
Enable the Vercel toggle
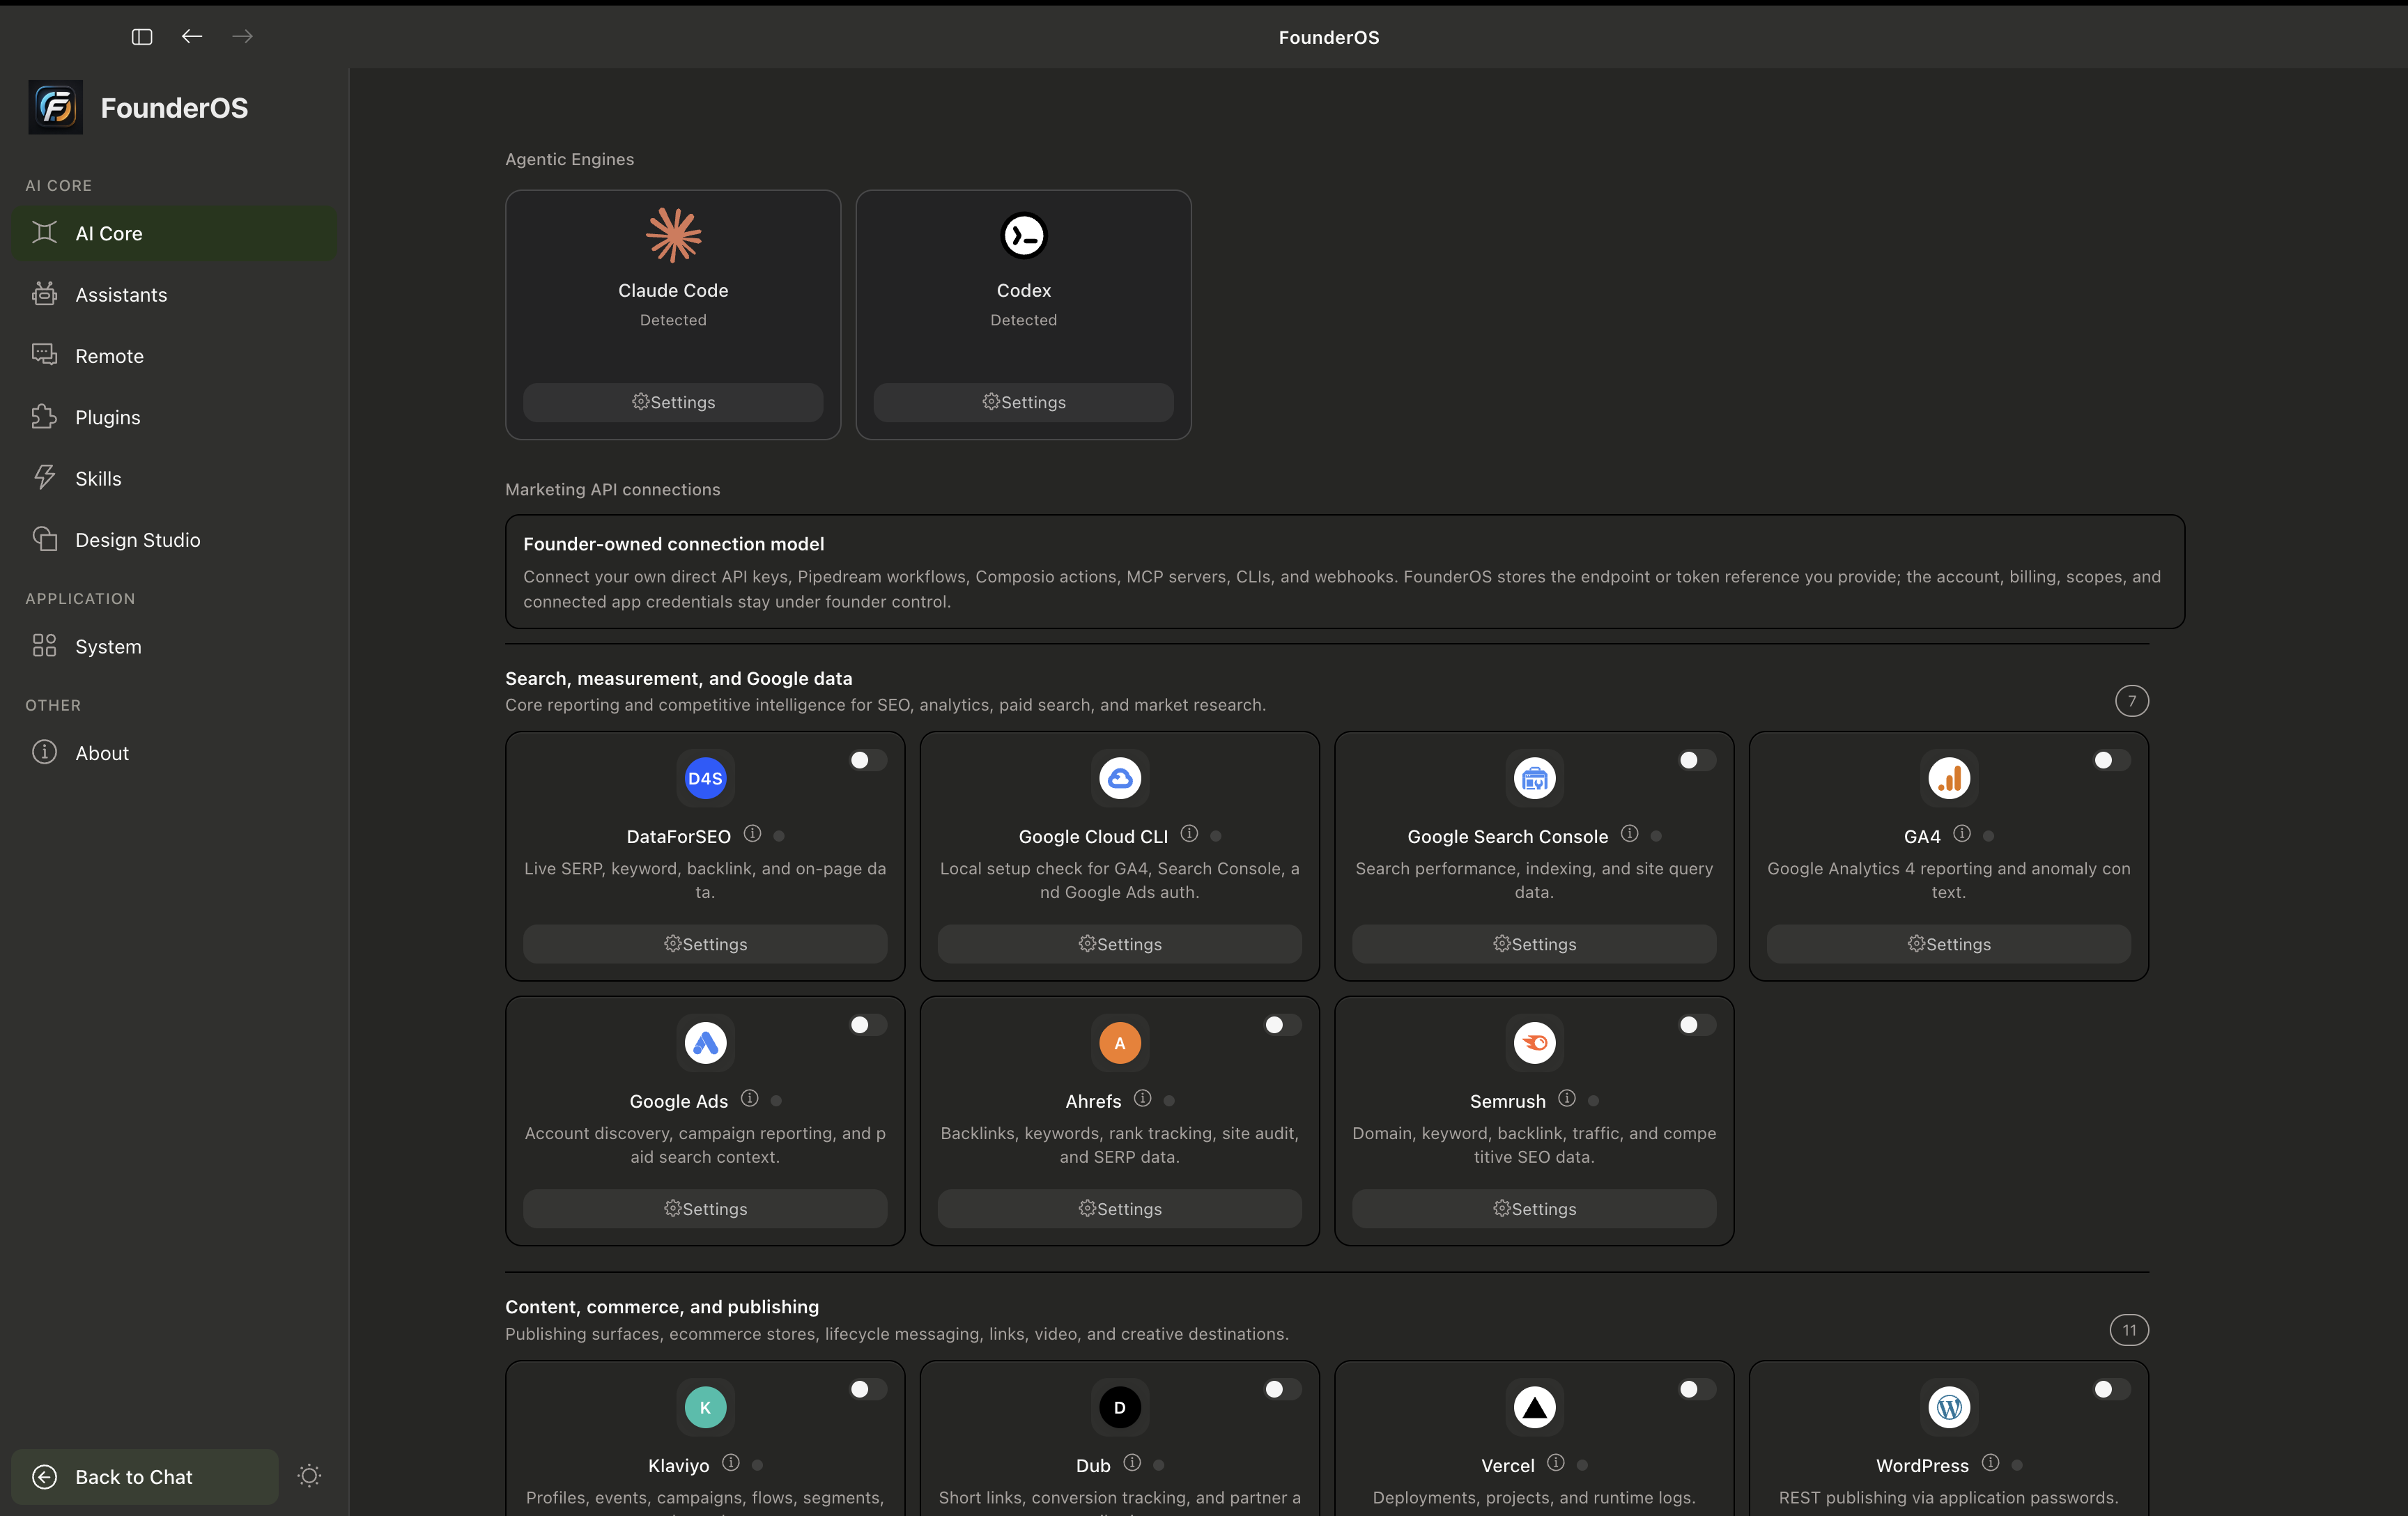pos(1697,1389)
